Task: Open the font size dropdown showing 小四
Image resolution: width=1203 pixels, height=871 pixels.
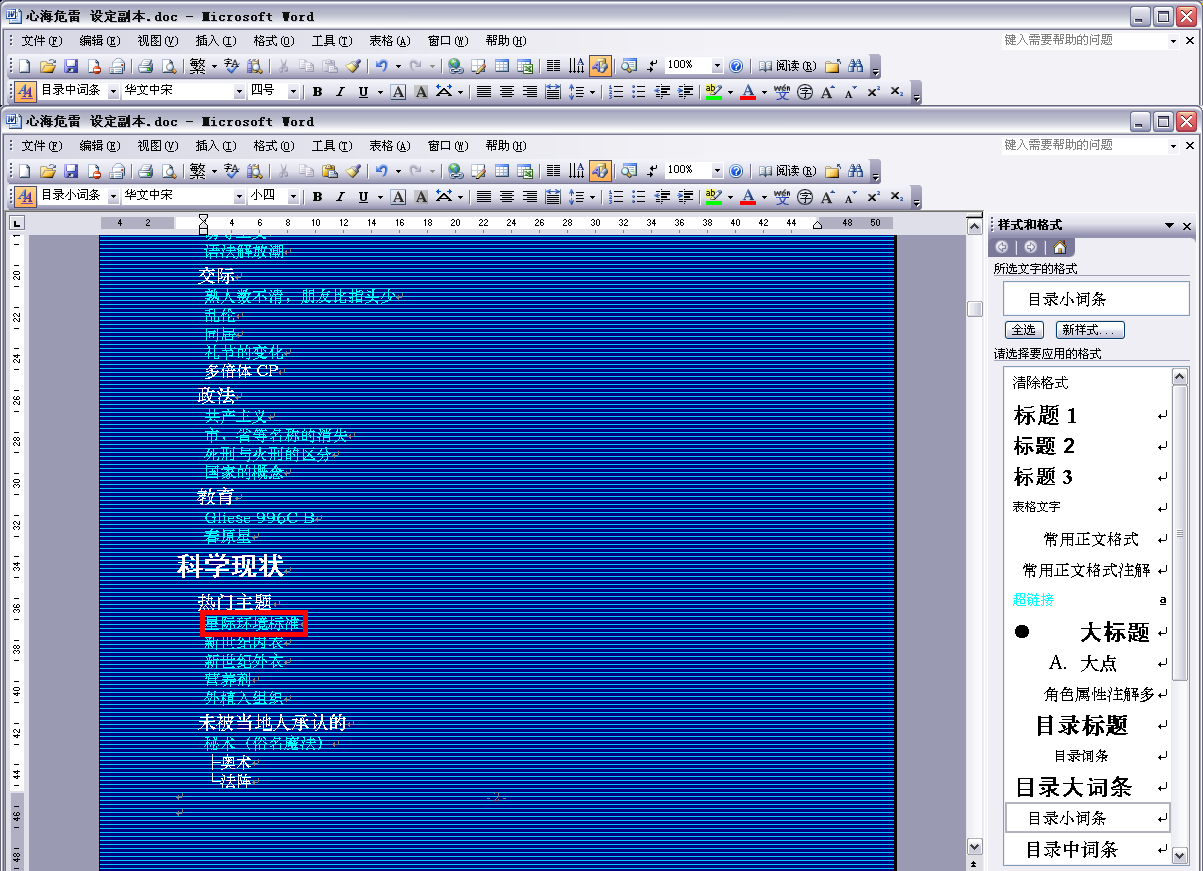Action: [294, 197]
